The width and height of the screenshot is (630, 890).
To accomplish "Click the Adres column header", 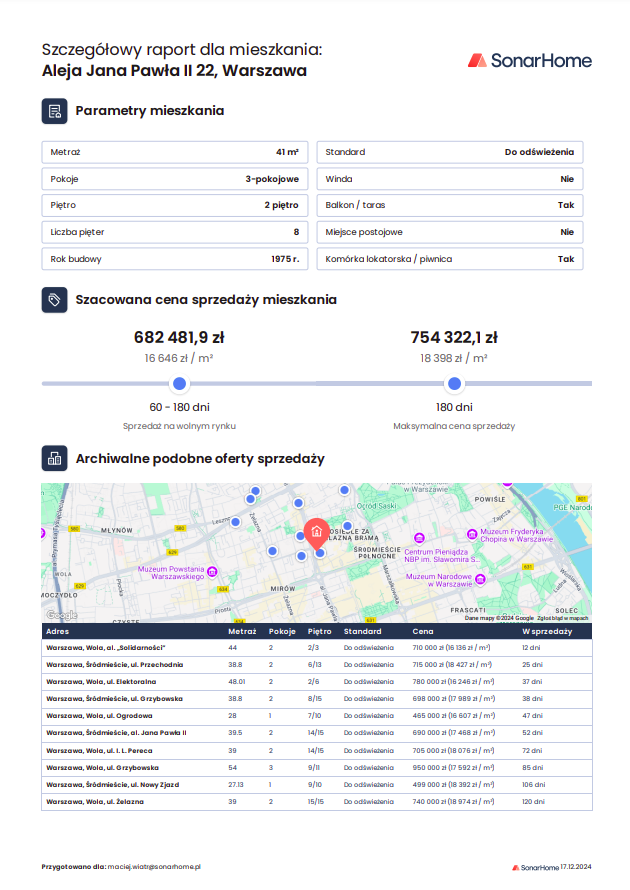I will [x=58, y=632].
